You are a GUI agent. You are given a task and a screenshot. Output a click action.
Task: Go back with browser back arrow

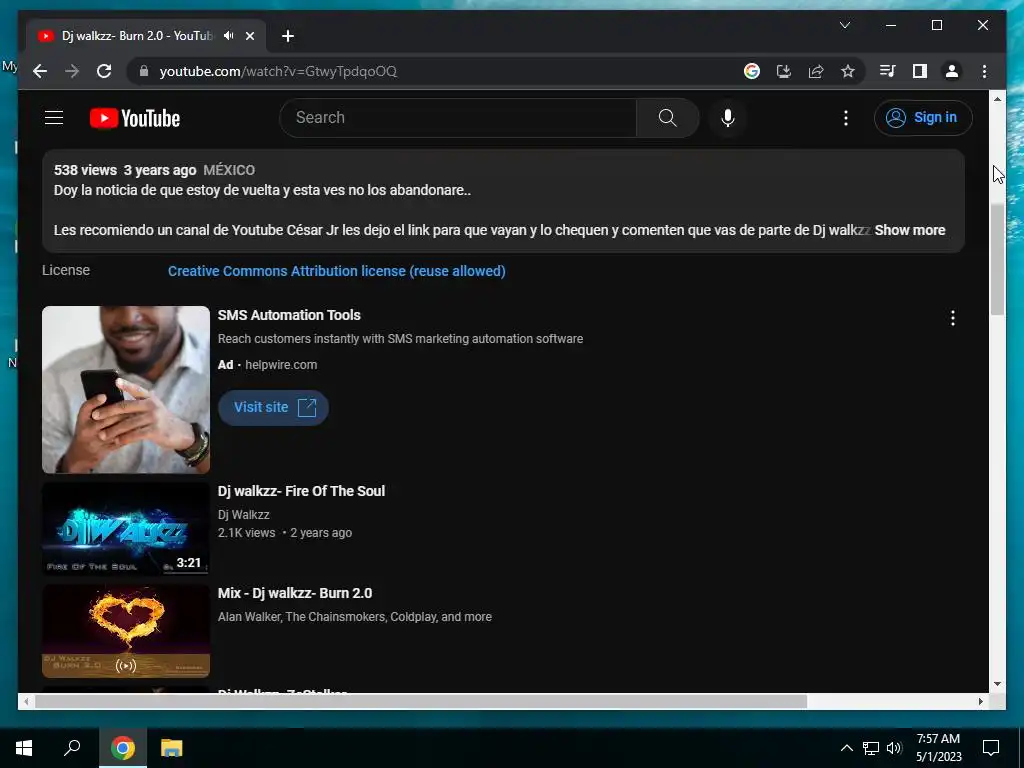click(40, 71)
